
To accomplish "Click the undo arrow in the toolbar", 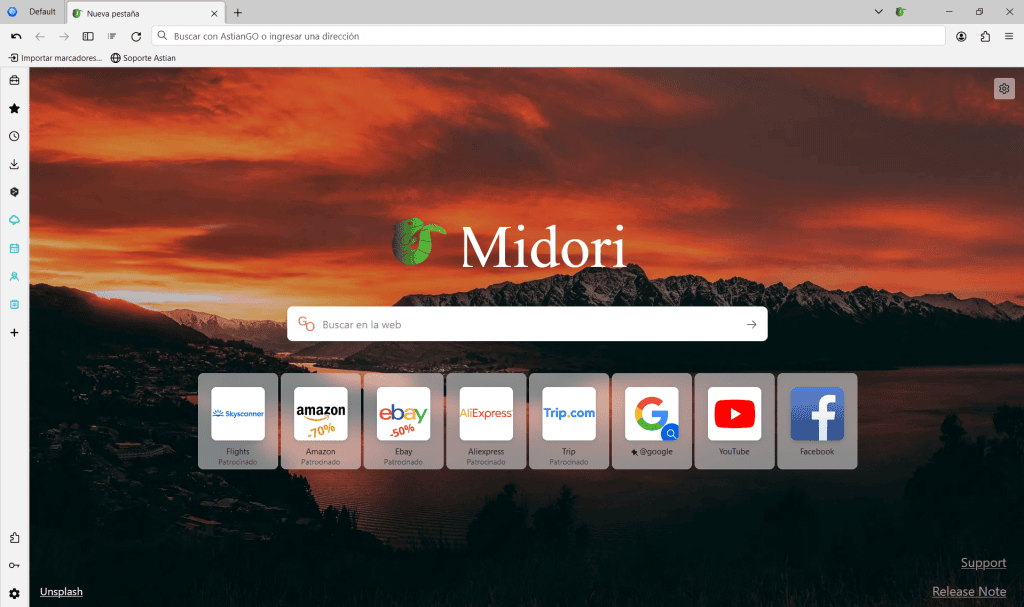I will coord(15,36).
